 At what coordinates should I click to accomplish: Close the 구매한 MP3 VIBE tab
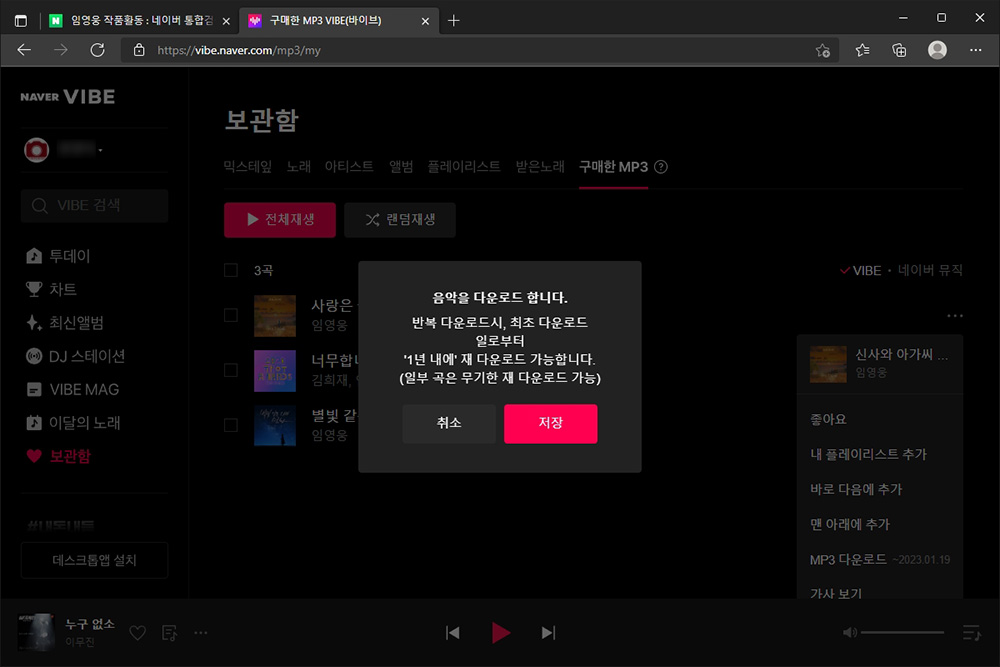425,21
